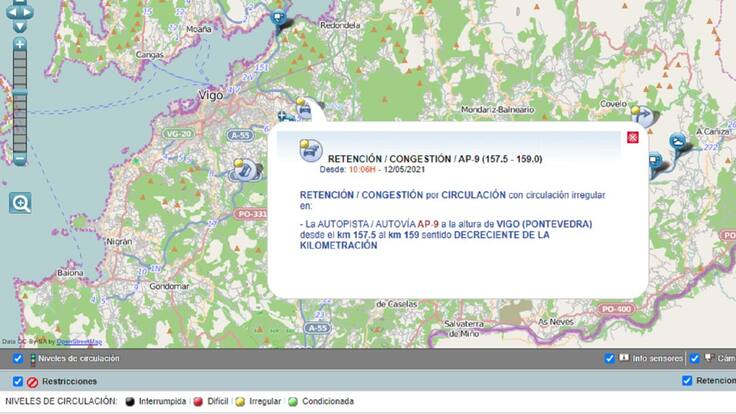Close the congestion info popup
Screen dimensions: 736x414
pos(632,138)
